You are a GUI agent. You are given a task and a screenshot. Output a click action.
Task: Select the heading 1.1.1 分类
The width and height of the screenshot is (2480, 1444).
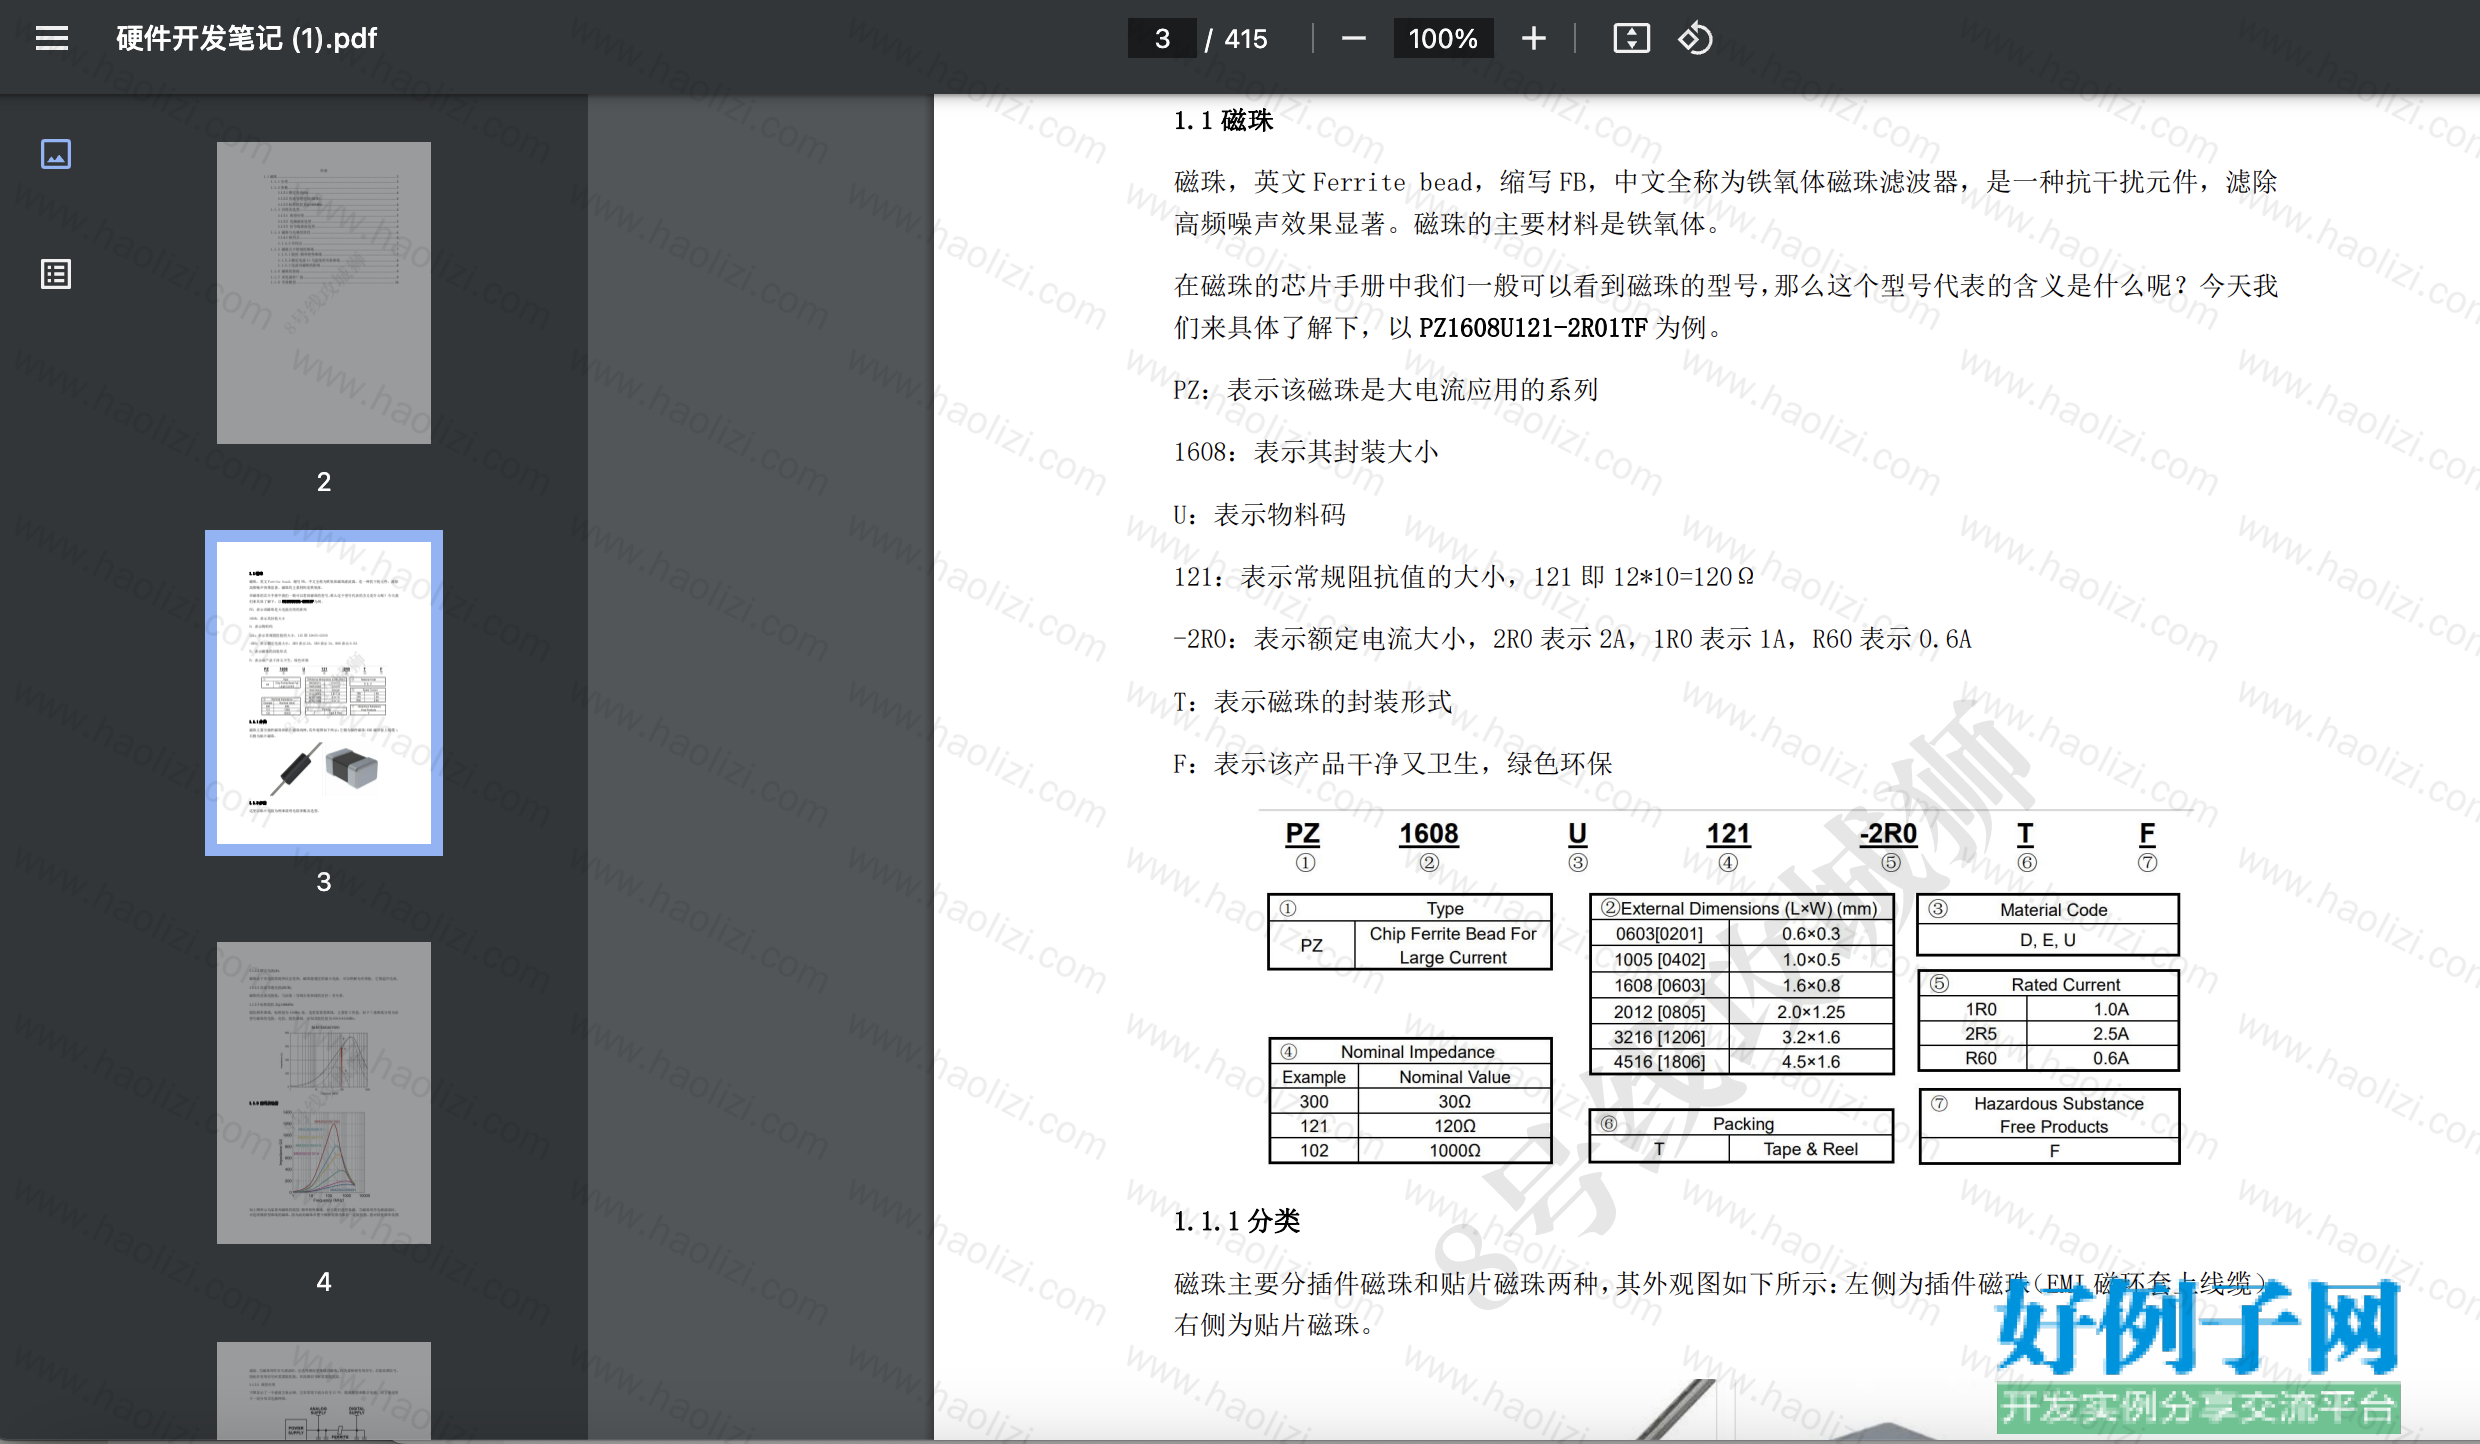[x=1237, y=1221]
